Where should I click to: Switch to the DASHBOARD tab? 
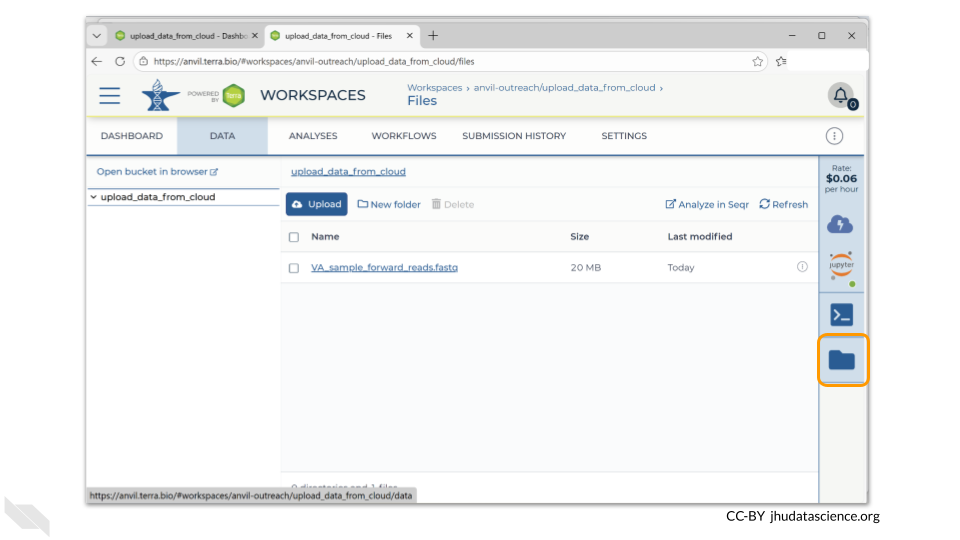132,136
